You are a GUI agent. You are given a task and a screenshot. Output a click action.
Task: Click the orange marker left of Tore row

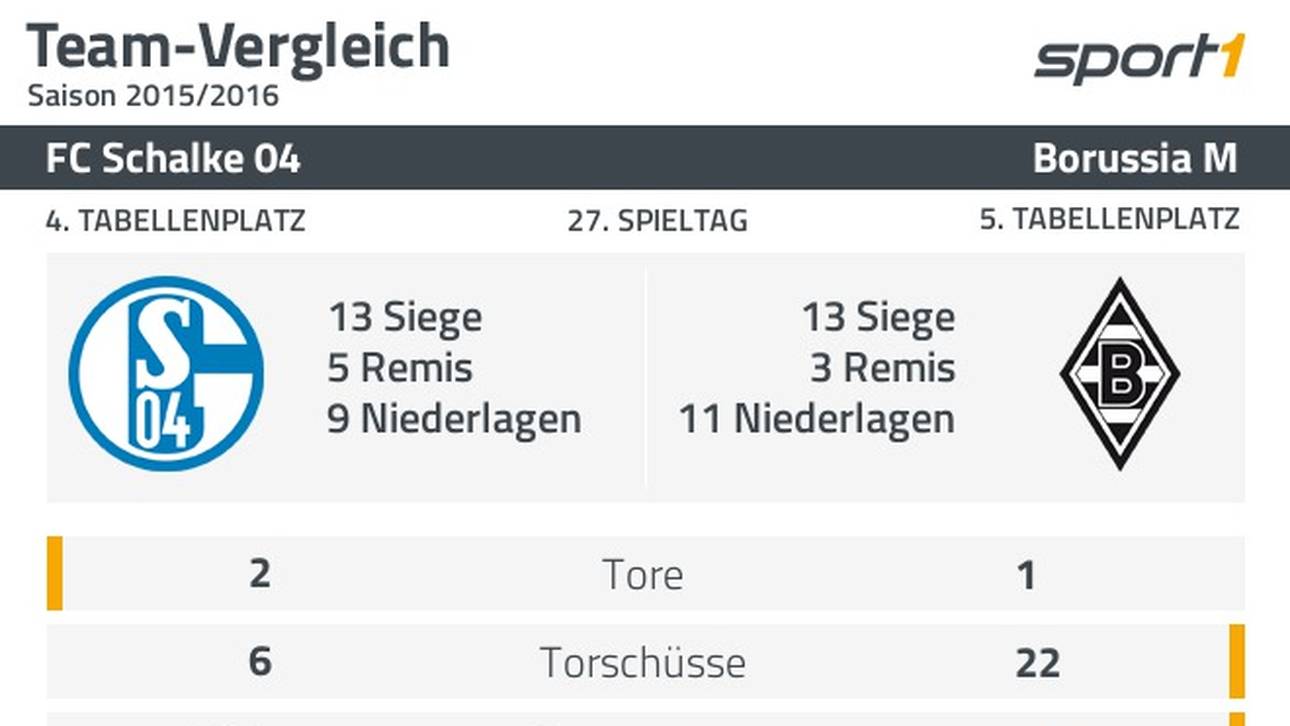click(x=55, y=573)
